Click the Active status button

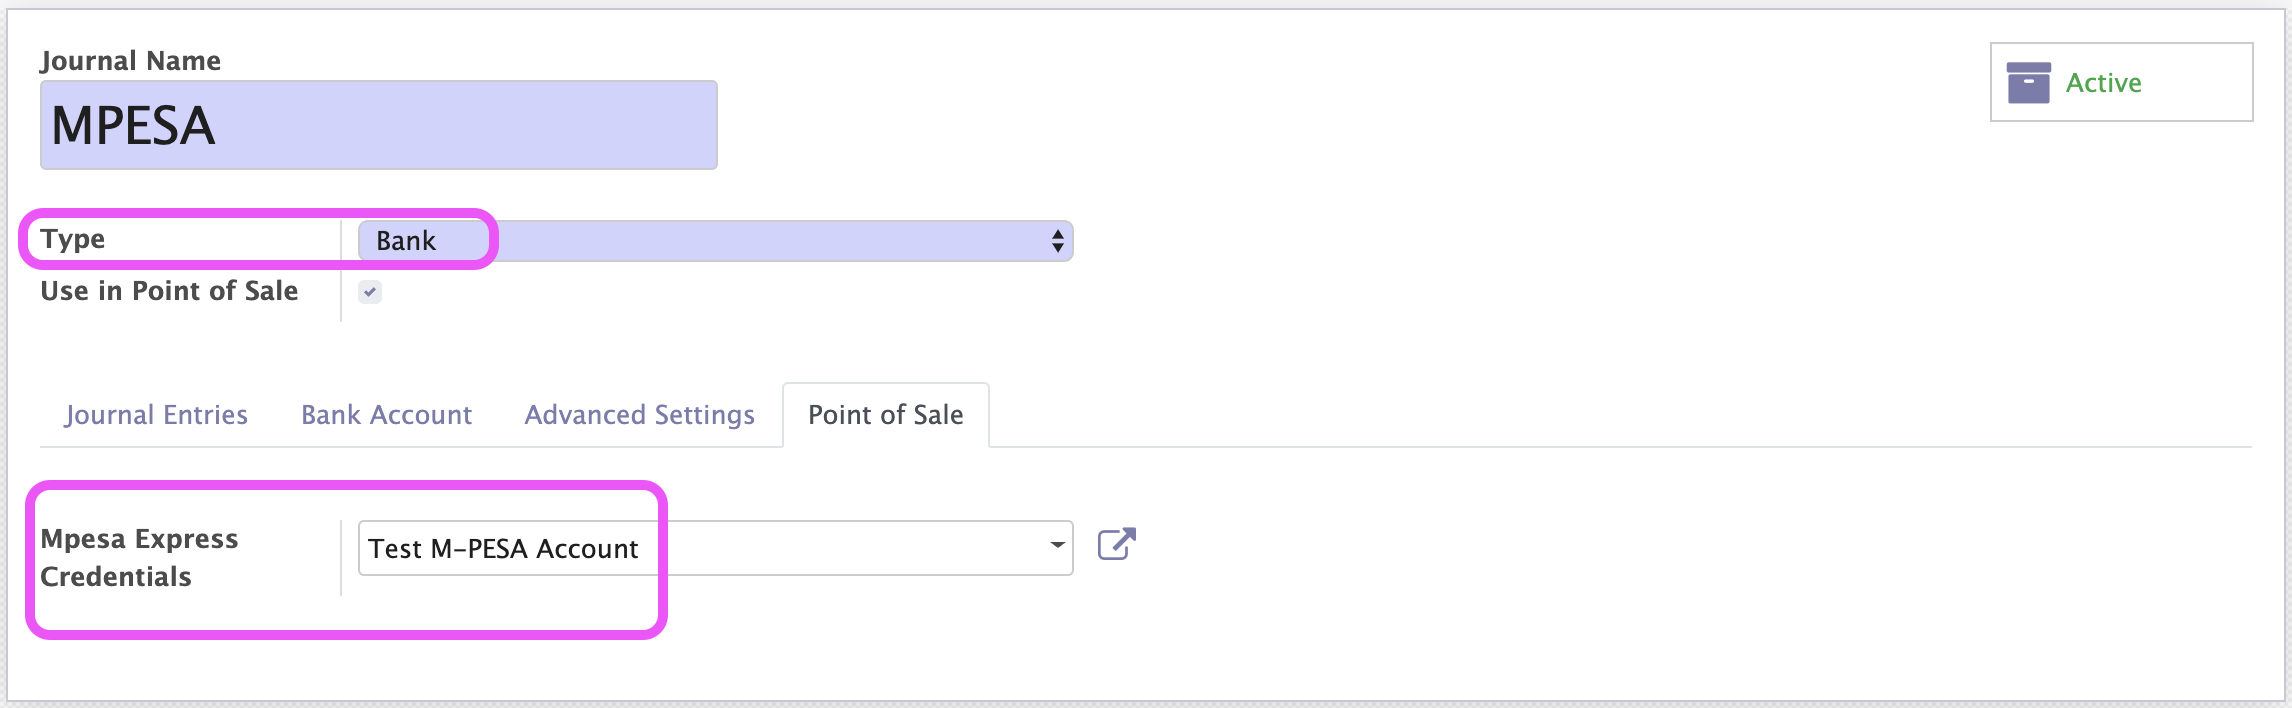pos(2122,82)
